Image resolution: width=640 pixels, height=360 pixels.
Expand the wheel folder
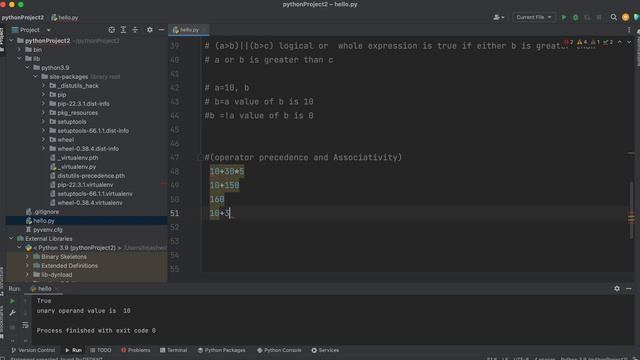coord(44,140)
